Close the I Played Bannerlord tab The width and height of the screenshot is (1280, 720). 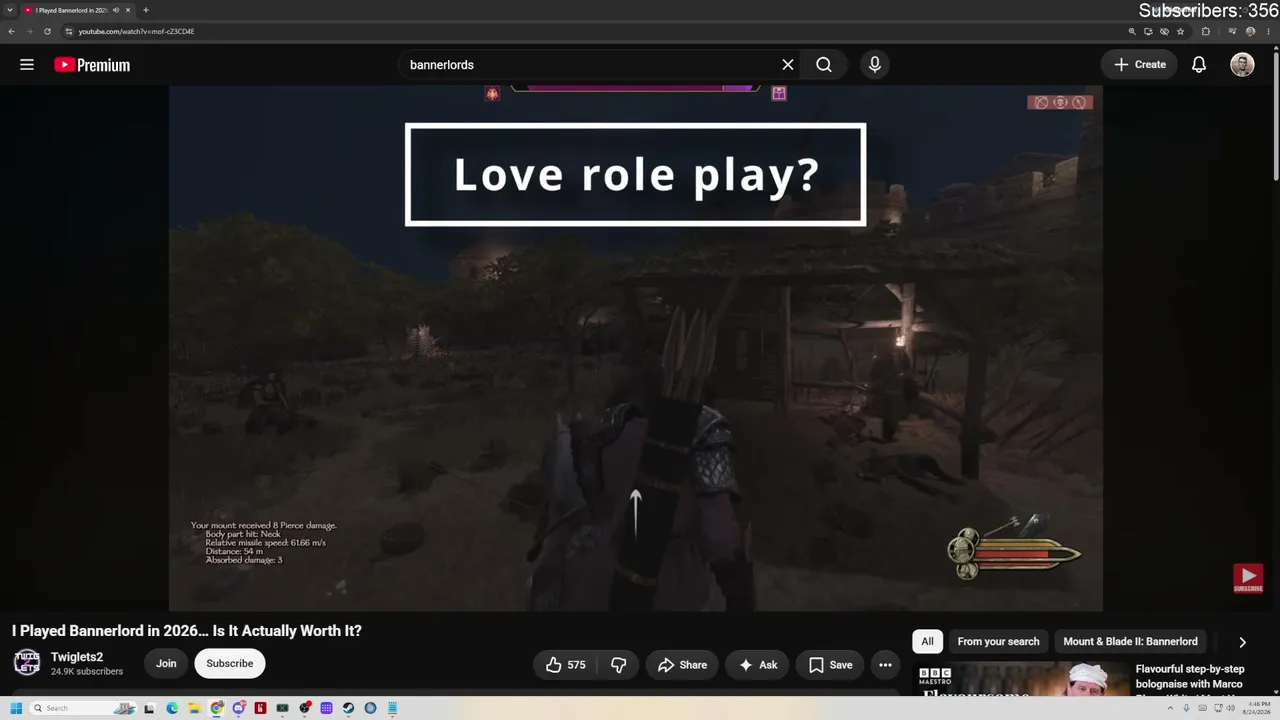coord(128,10)
